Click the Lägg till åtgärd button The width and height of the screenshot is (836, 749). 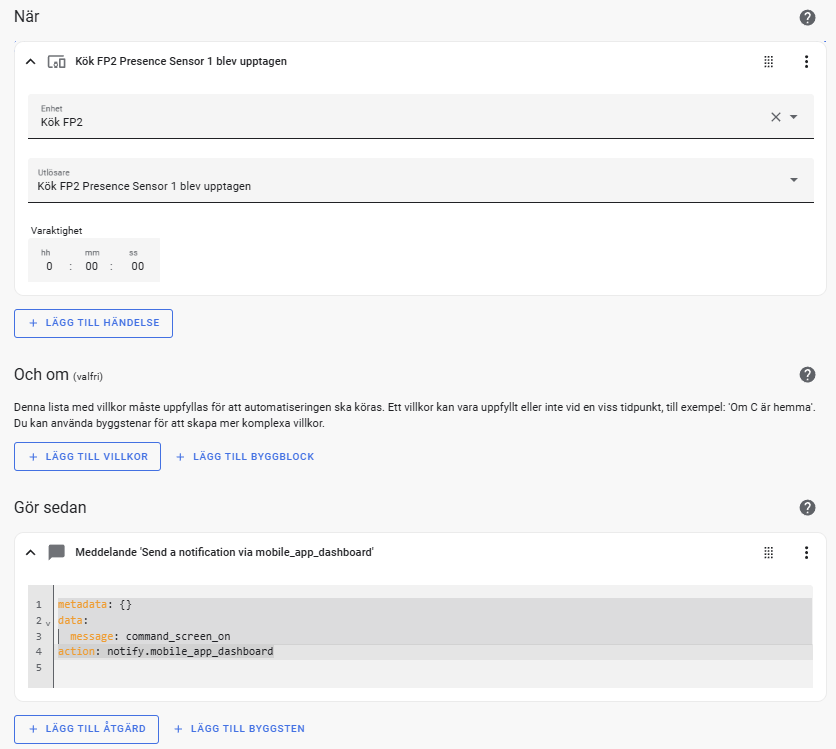tap(86, 729)
